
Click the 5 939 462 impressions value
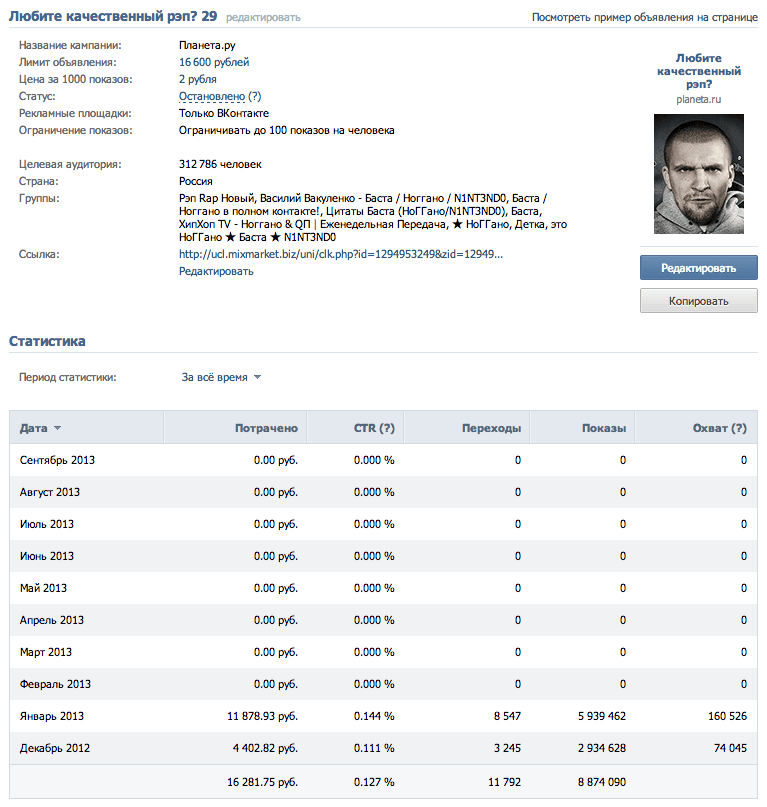pyautogui.click(x=602, y=716)
